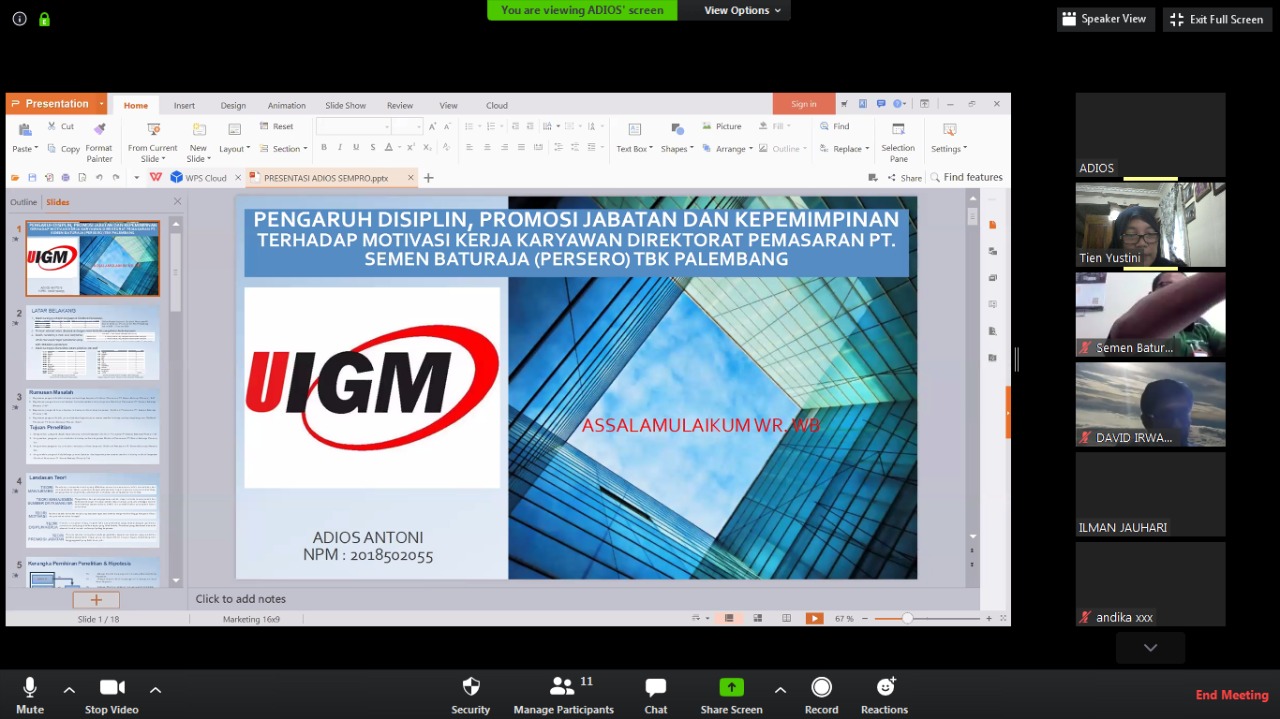Open the Shapes gallery
Screen dimensions: 1280x719
click(677, 138)
